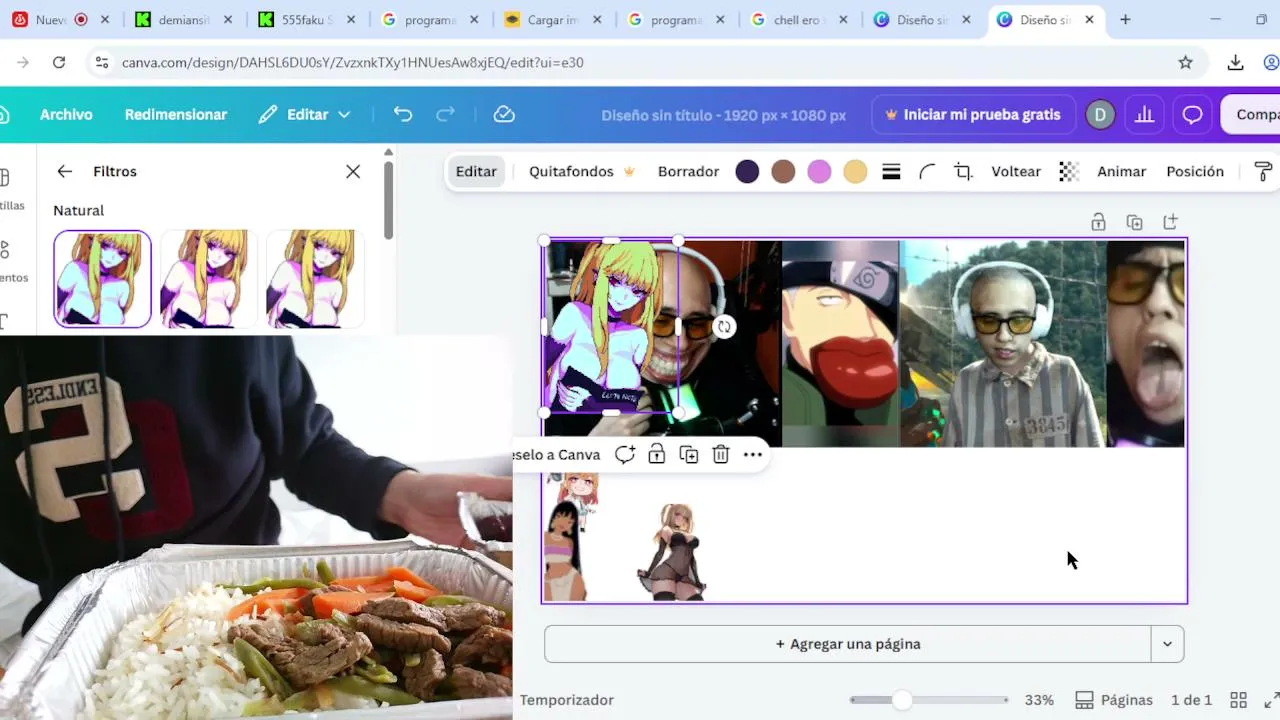Enter fullscreen presentation mode
This screenshot has width=1280, height=720.
tap(1272, 700)
